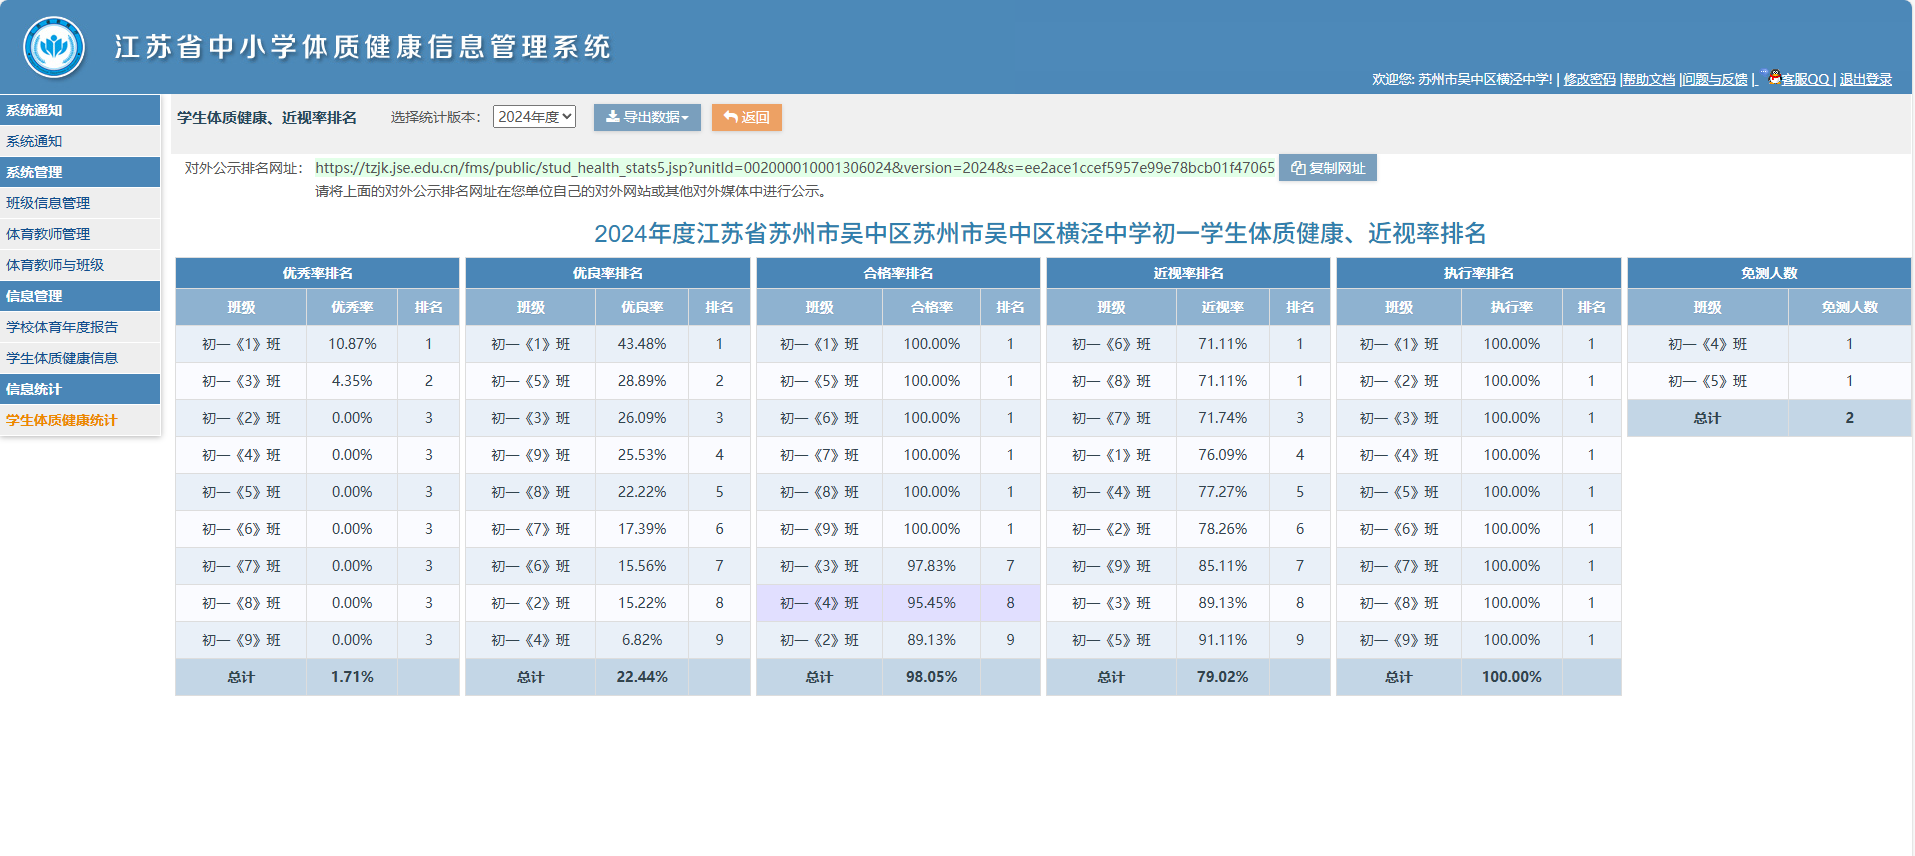Click the 复制网址 copy URL button
The height and width of the screenshot is (856, 1915).
pos(1327,168)
